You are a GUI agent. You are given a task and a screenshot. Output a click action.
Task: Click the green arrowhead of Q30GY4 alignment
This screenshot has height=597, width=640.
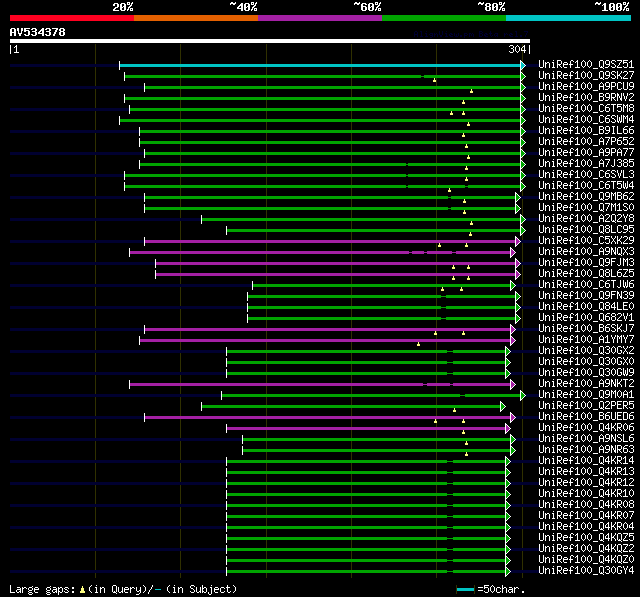508,572
